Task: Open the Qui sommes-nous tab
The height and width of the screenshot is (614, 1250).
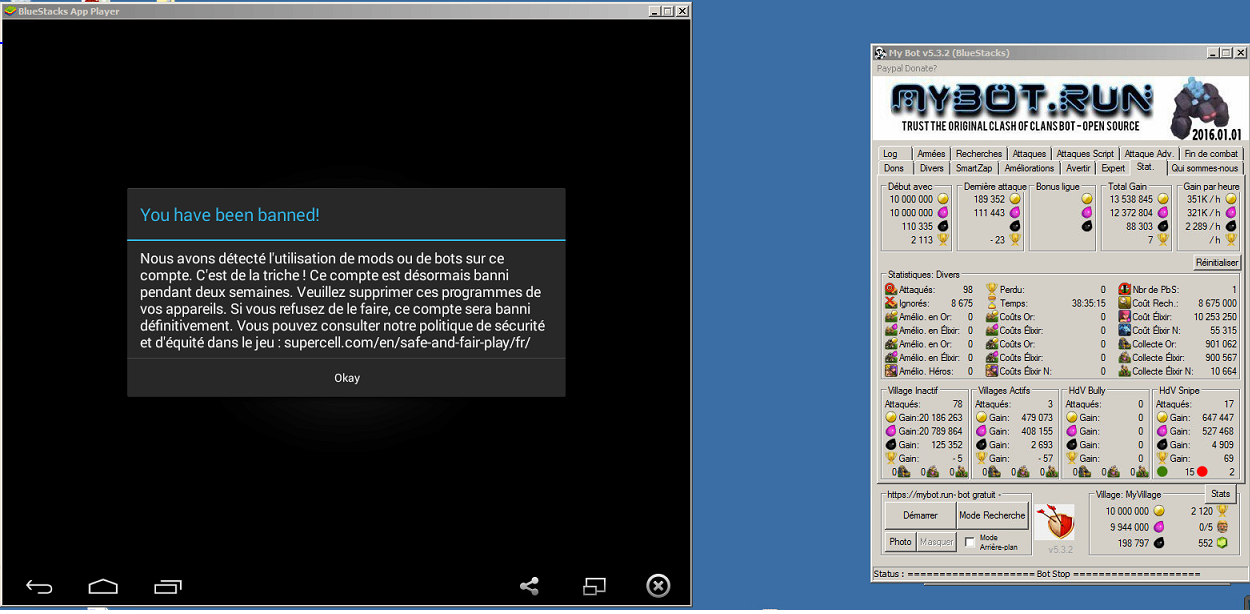Action: point(1204,168)
